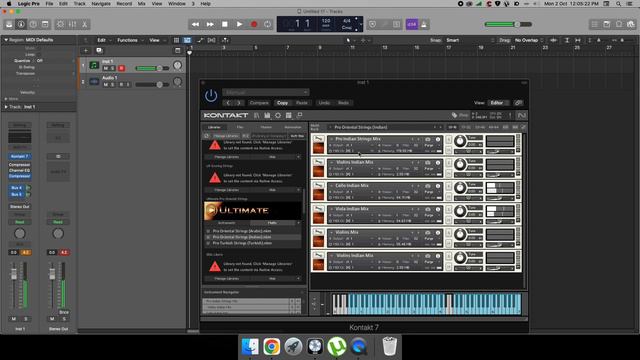Screen dimensions: 640x360
Task: Open the Edit menu in tracks area
Action: (x=104, y=40)
